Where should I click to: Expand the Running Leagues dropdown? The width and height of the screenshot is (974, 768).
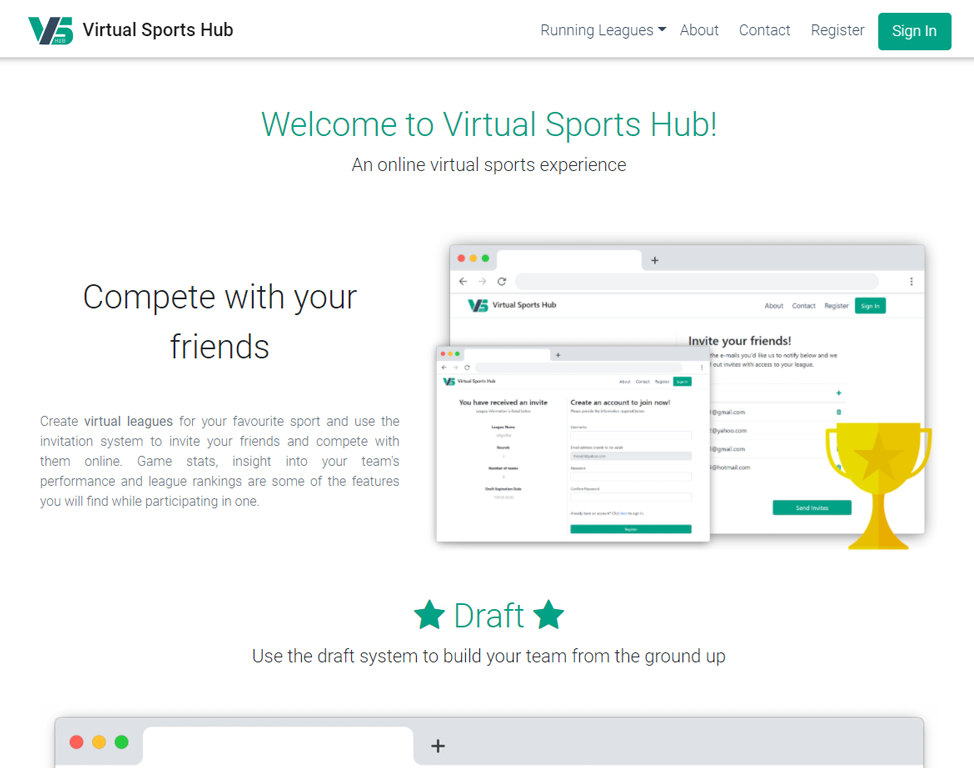click(x=602, y=30)
